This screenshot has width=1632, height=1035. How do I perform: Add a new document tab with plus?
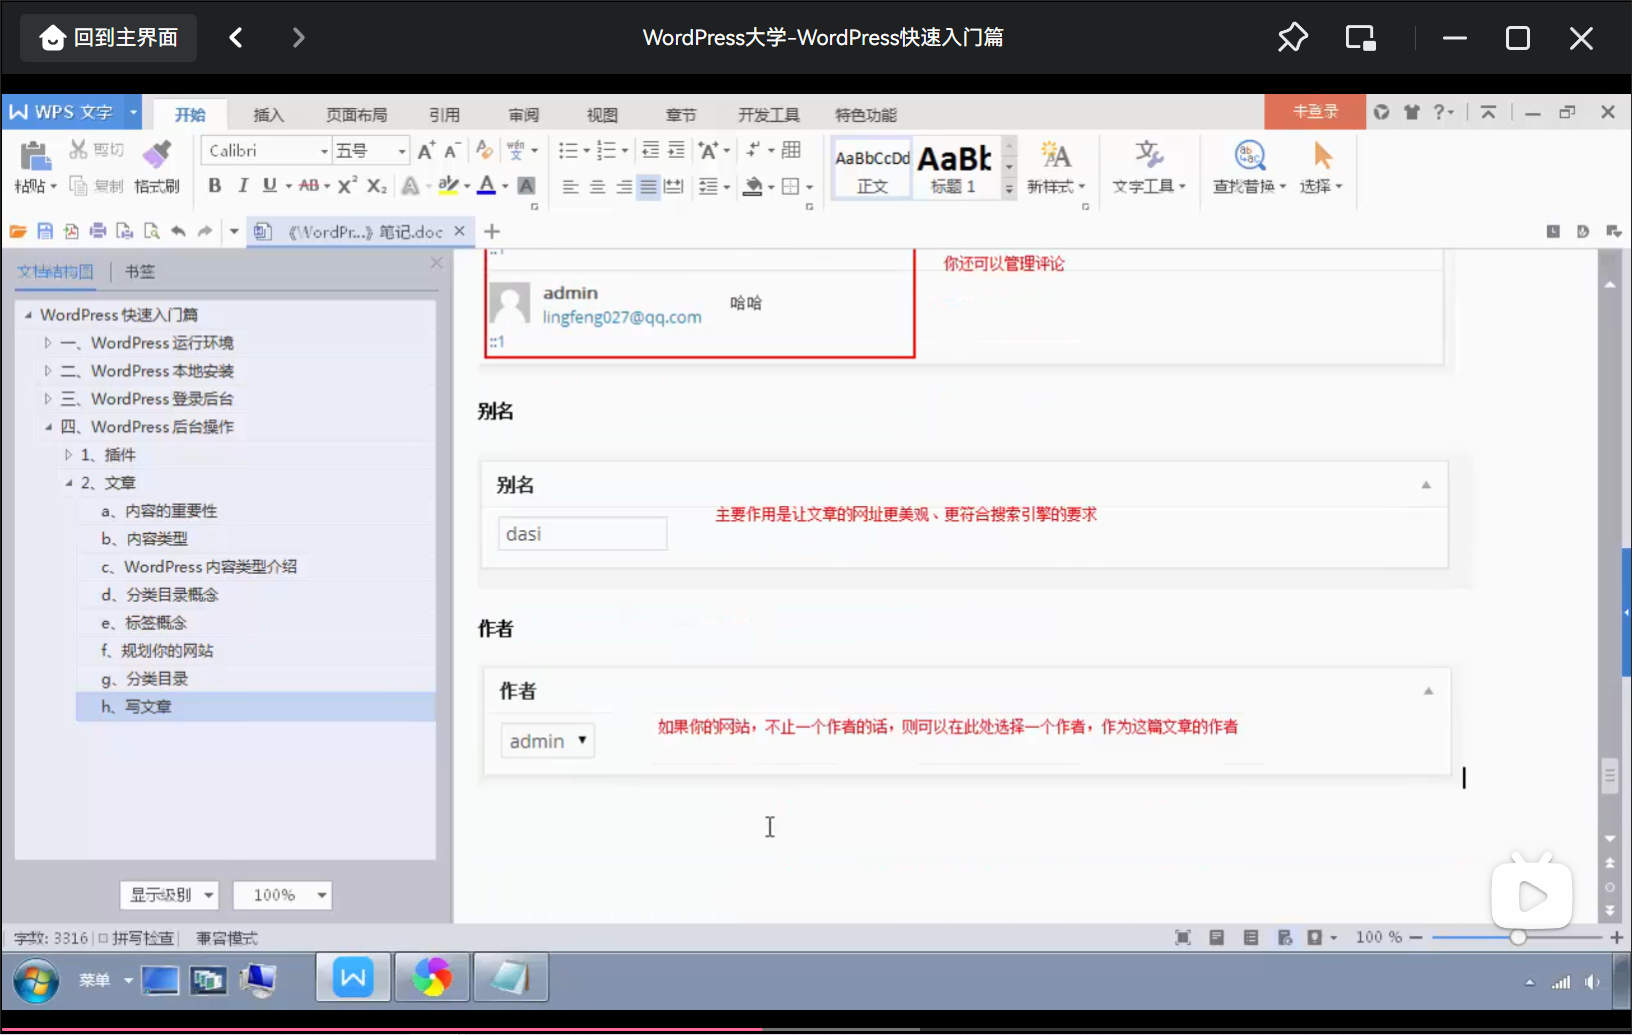(492, 231)
